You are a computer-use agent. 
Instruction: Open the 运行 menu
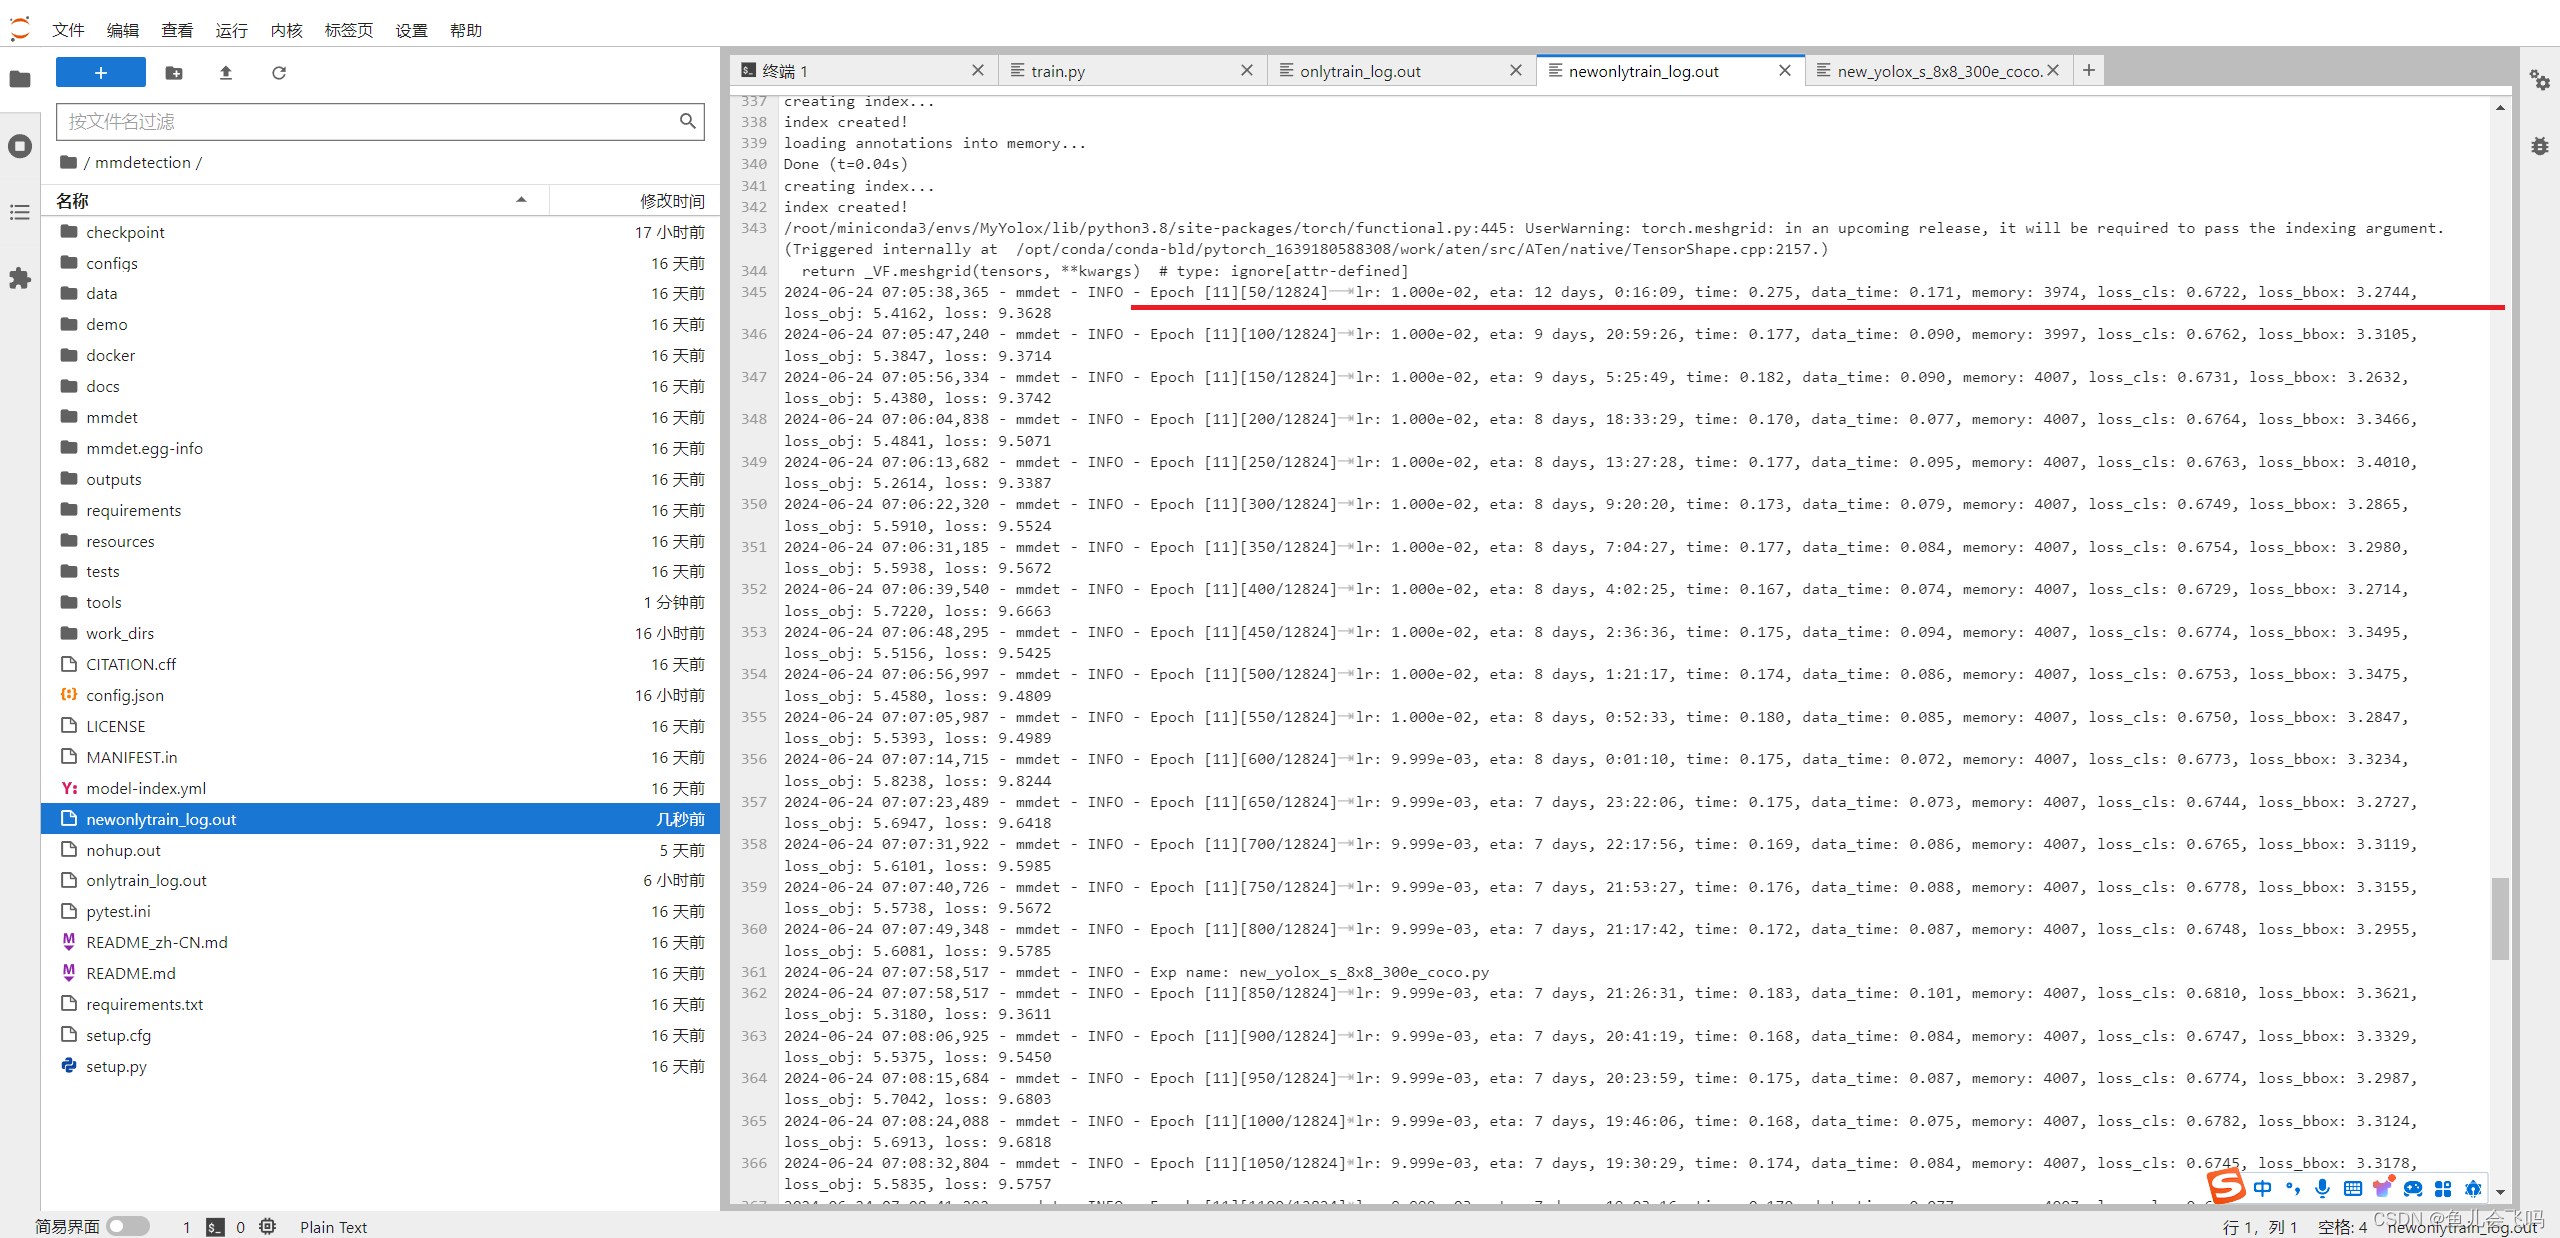pos(231,30)
